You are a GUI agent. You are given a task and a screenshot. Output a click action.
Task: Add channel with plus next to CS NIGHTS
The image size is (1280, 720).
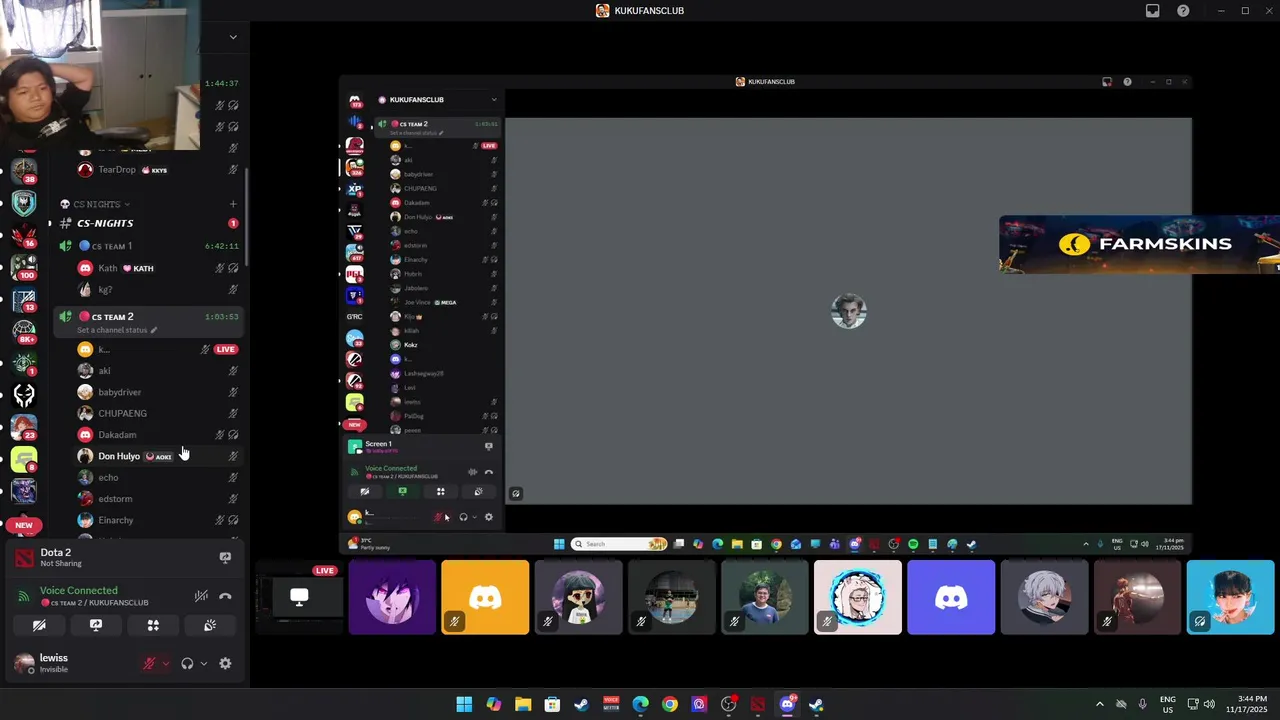(x=233, y=204)
